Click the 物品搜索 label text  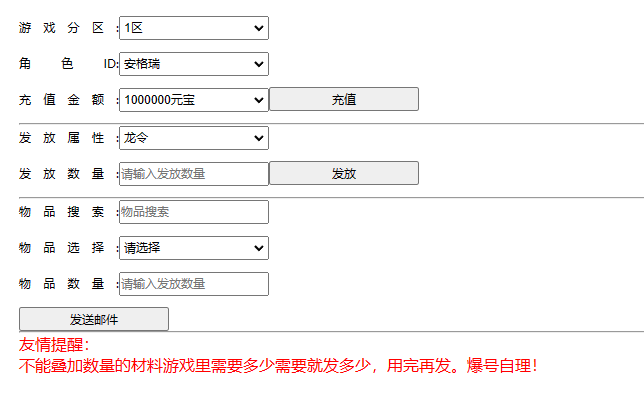pos(62,212)
